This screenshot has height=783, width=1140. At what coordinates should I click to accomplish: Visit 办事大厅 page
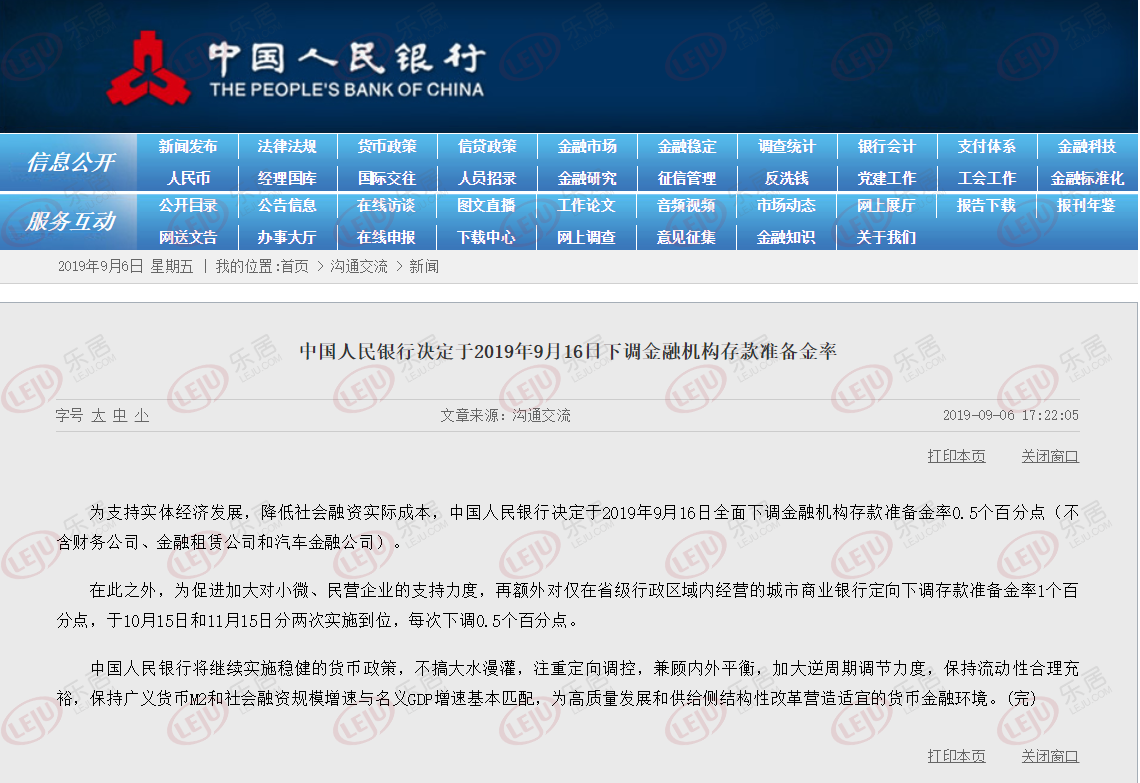tap(287, 237)
